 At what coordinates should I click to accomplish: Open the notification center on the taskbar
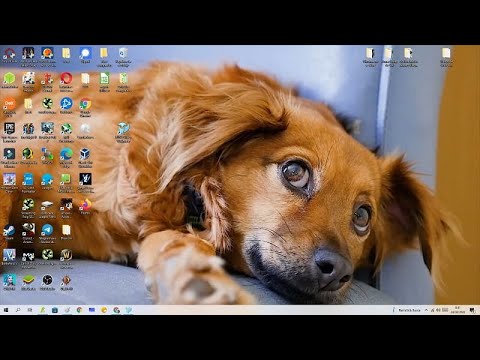(x=472, y=310)
